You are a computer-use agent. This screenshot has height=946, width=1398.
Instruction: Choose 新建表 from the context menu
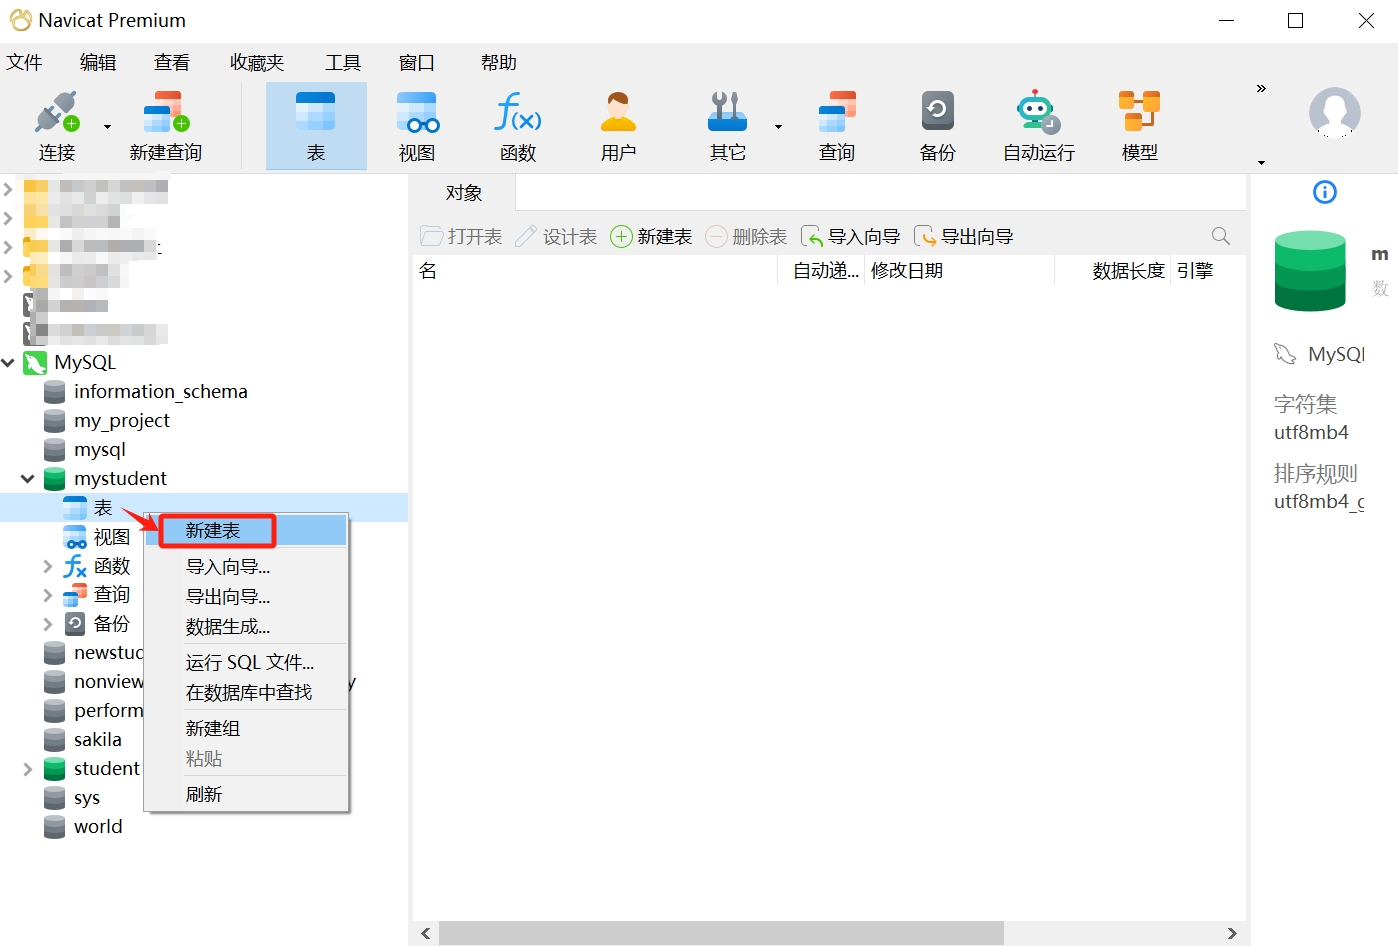[x=214, y=531]
